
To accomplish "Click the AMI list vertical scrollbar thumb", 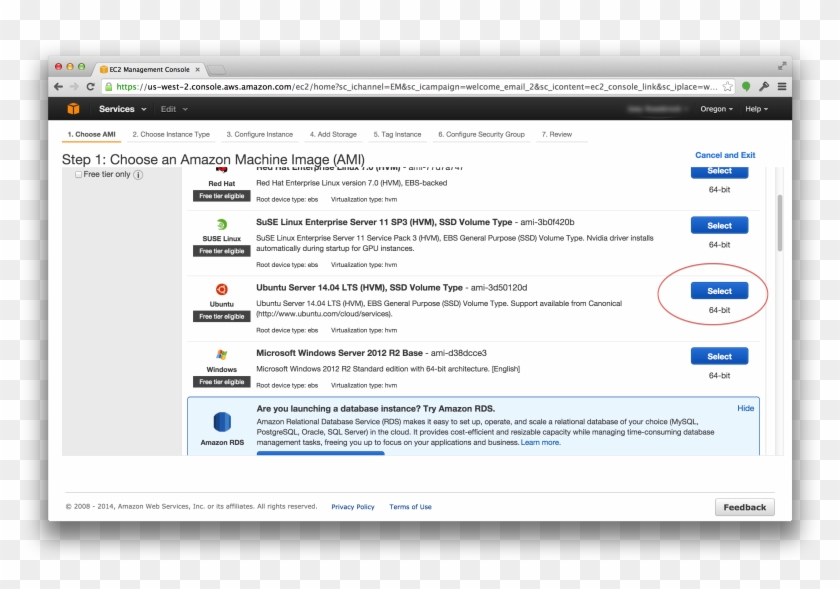I will pos(780,222).
